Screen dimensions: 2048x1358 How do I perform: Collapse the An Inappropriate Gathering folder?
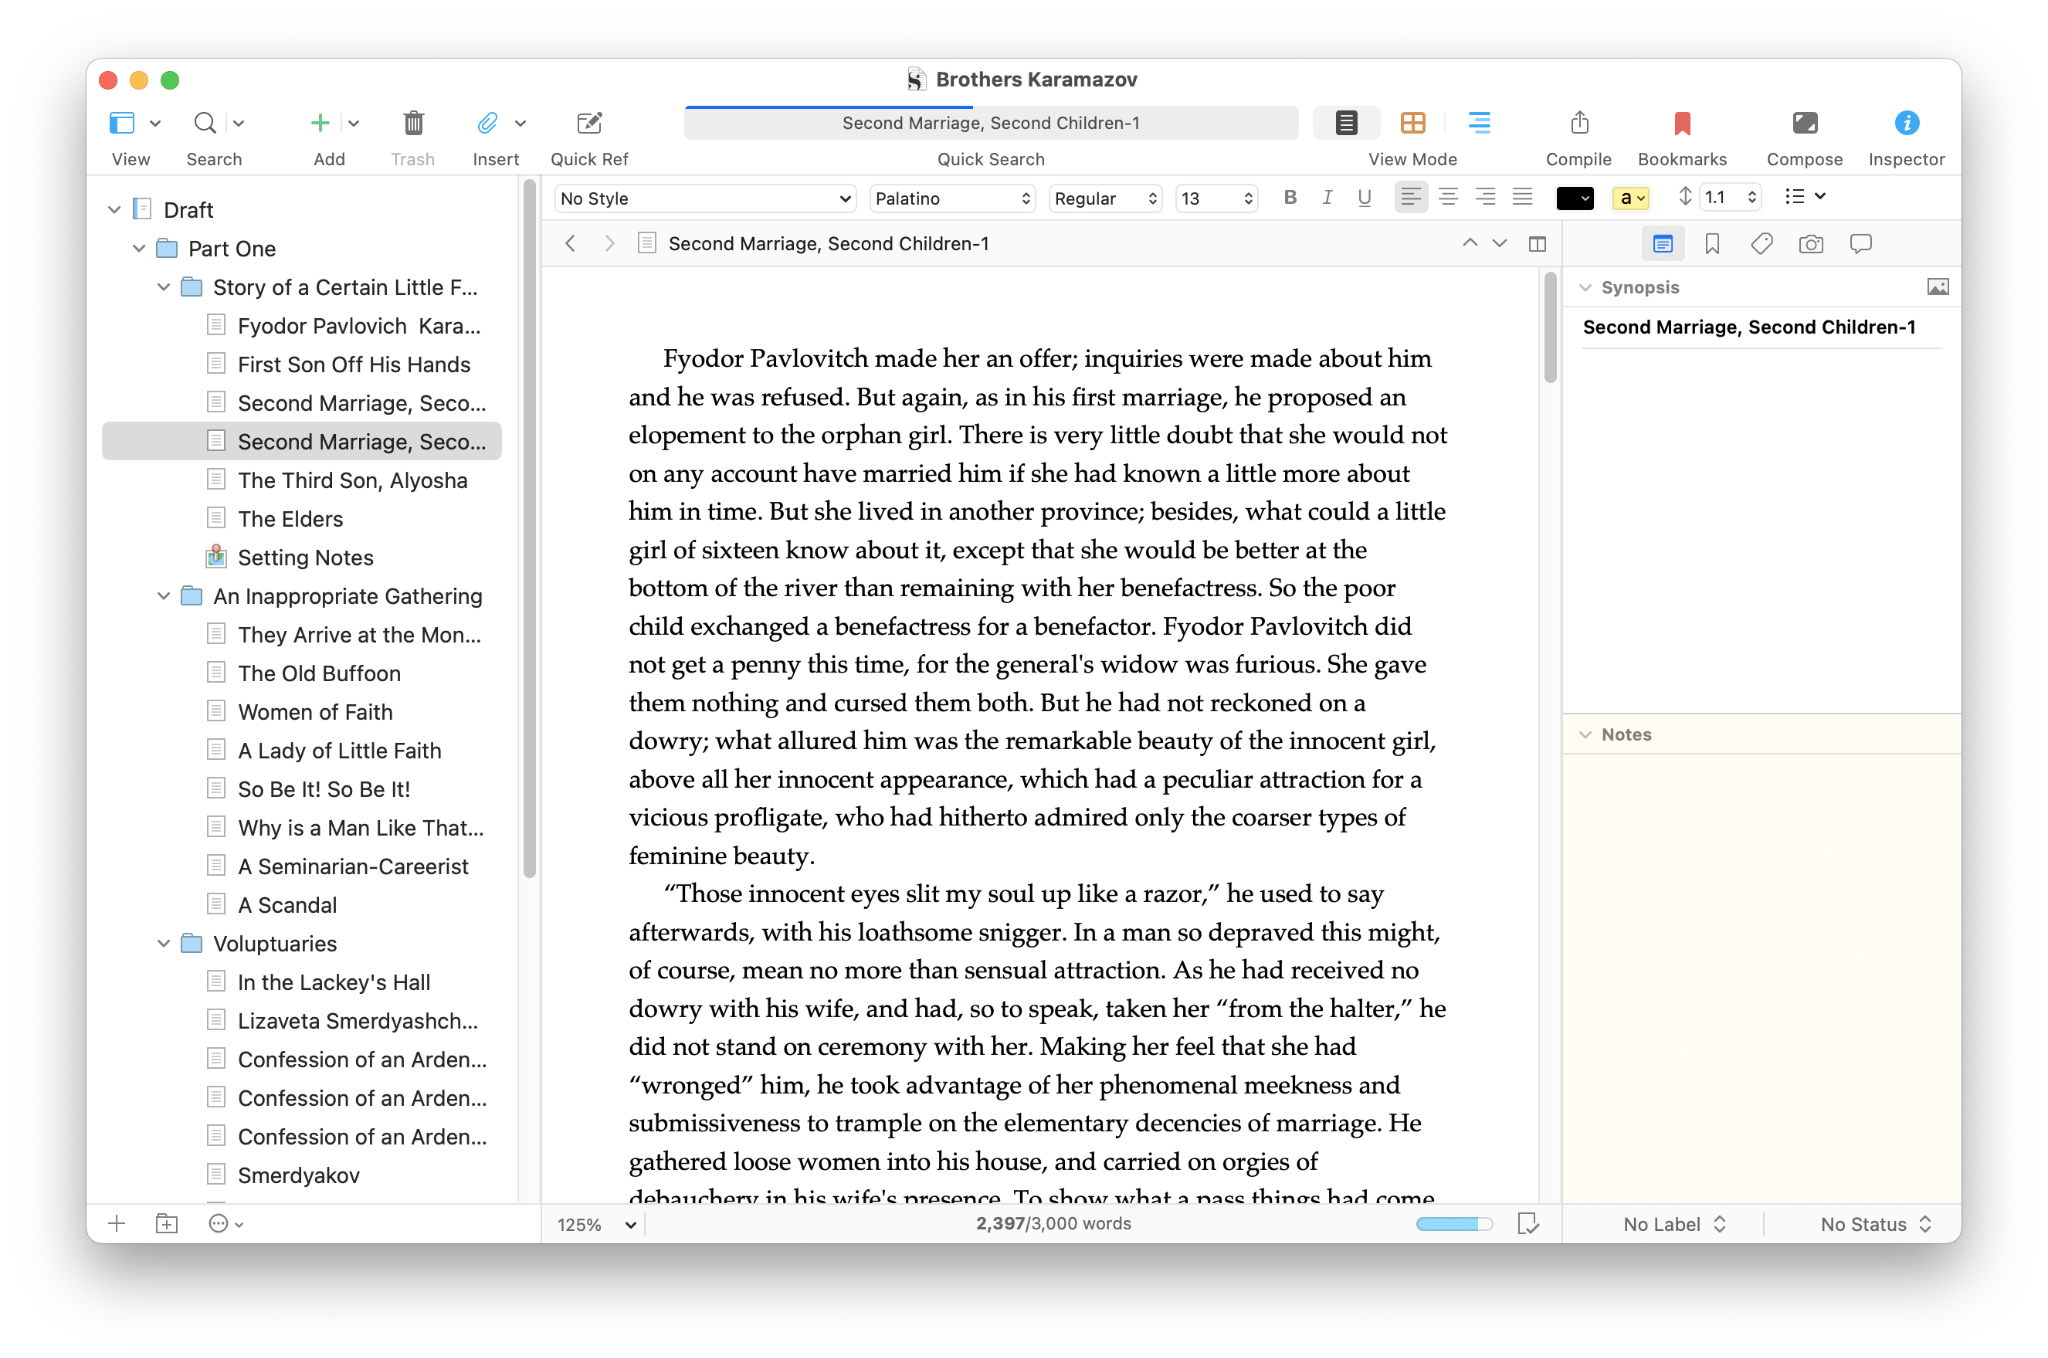[x=163, y=596]
